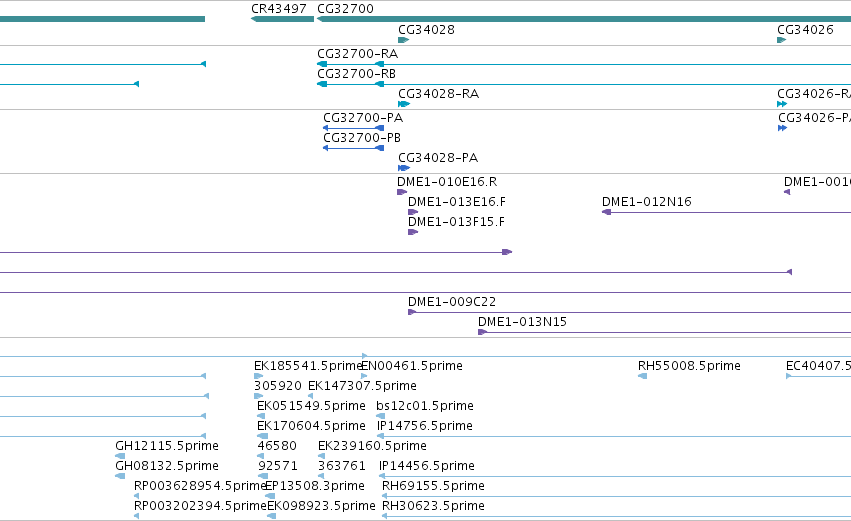The image size is (851, 521).
Task: Click the CR43497 gene label
Action: [x=279, y=9]
